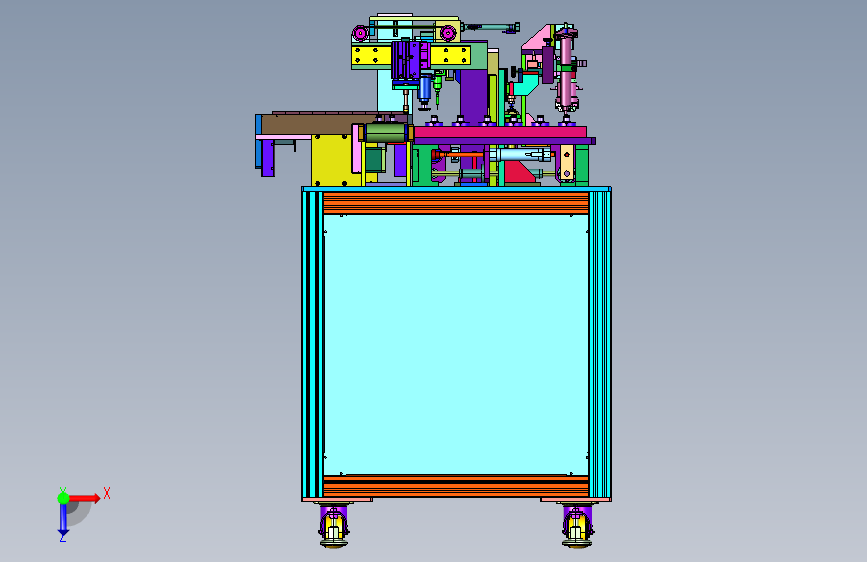
Task: Select the lower orange frame rail
Action: (456, 486)
